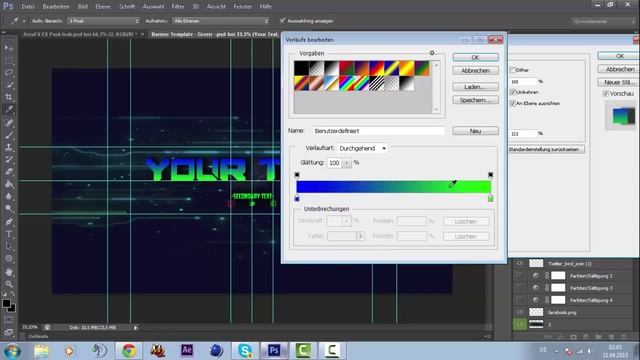
Task: Select the Clone Stamp tool
Action: 9,147
